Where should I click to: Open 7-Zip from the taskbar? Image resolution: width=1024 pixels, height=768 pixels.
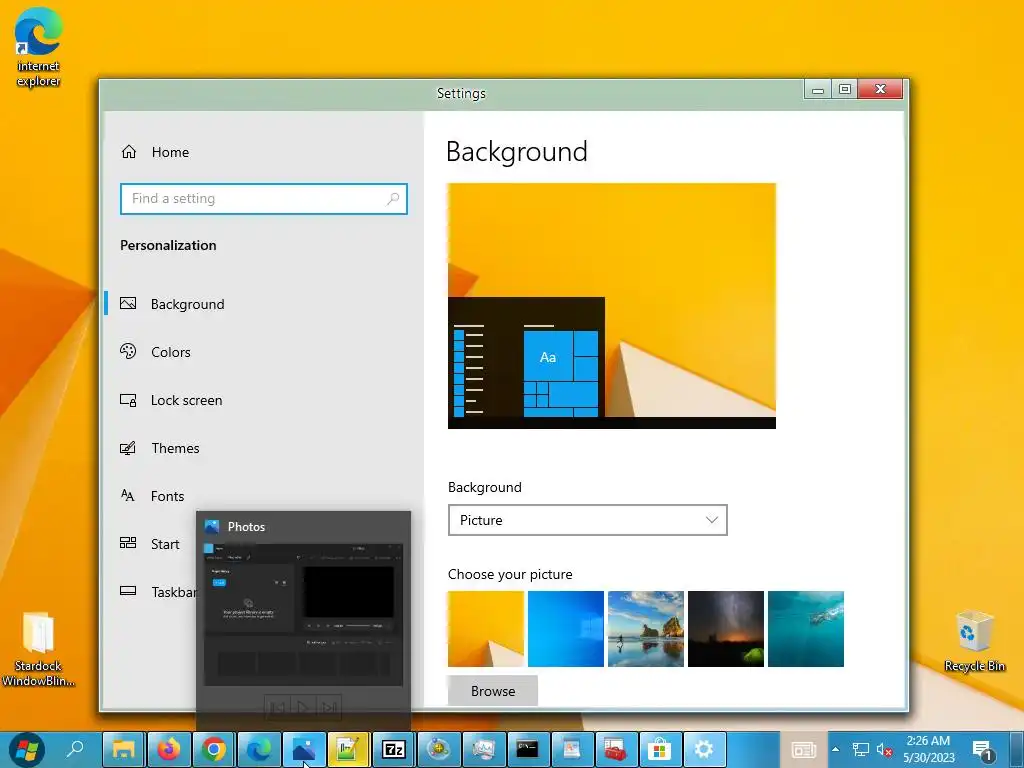point(394,749)
